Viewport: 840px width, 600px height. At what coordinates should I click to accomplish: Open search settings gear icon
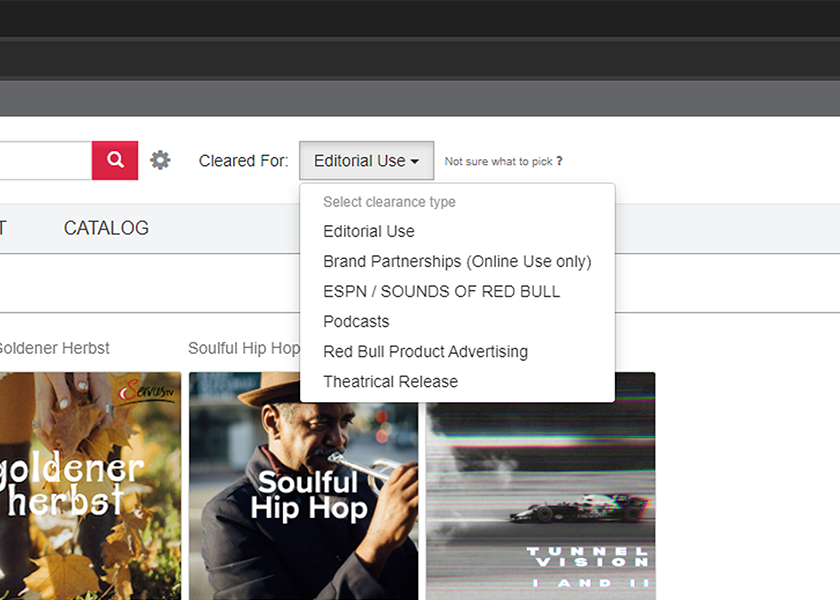pos(160,160)
